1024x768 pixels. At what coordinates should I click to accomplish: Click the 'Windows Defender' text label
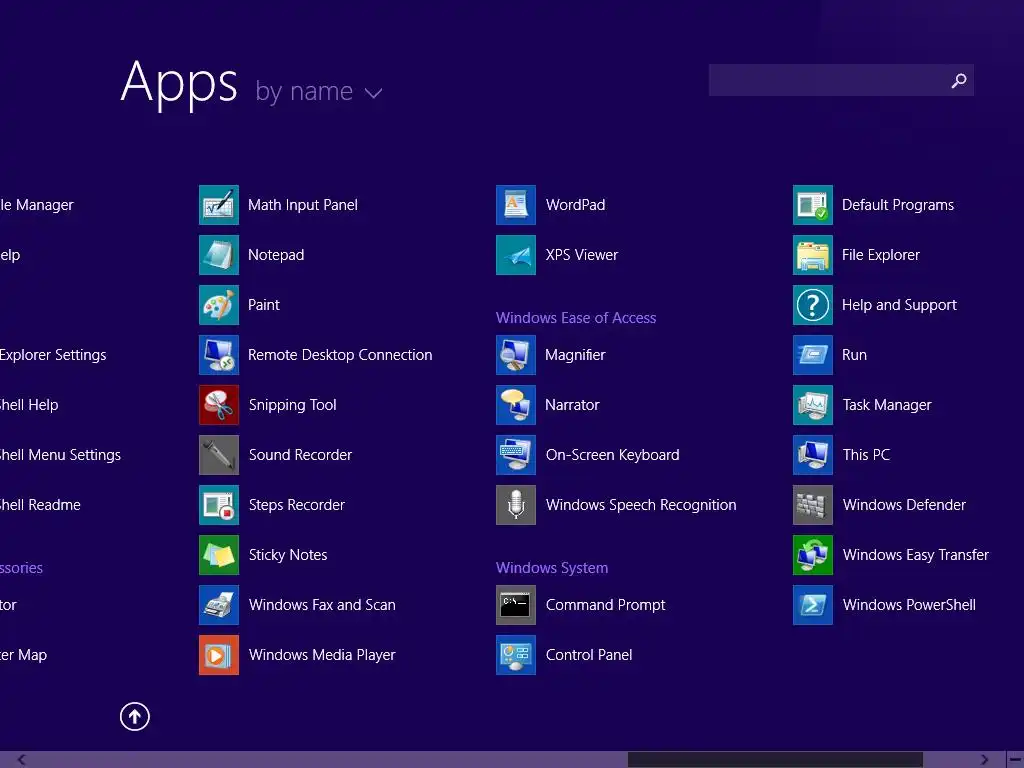[904, 505]
